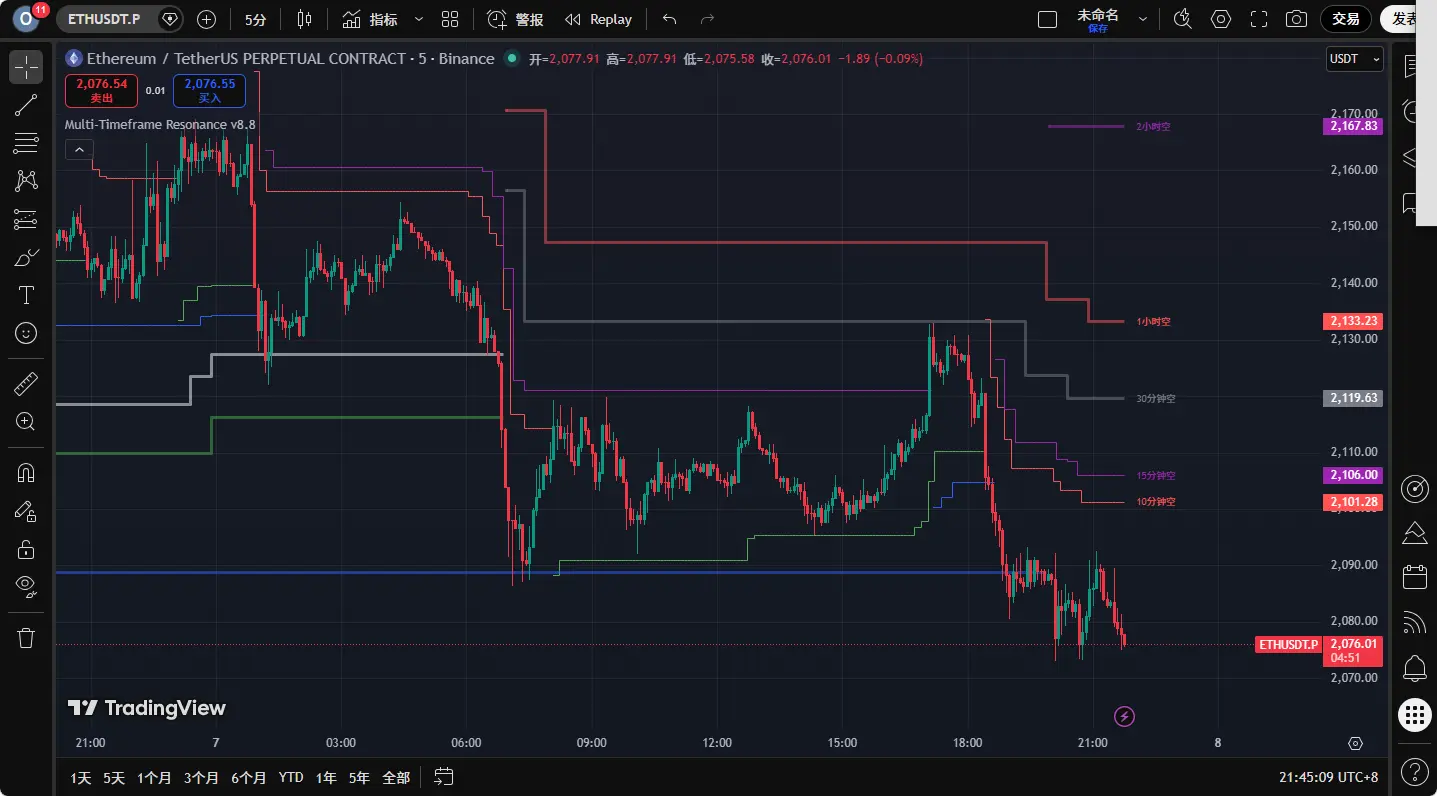Image resolution: width=1437 pixels, height=796 pixels.
Task: Open the layout setup square icon
Action: [x=1048, y=19]
